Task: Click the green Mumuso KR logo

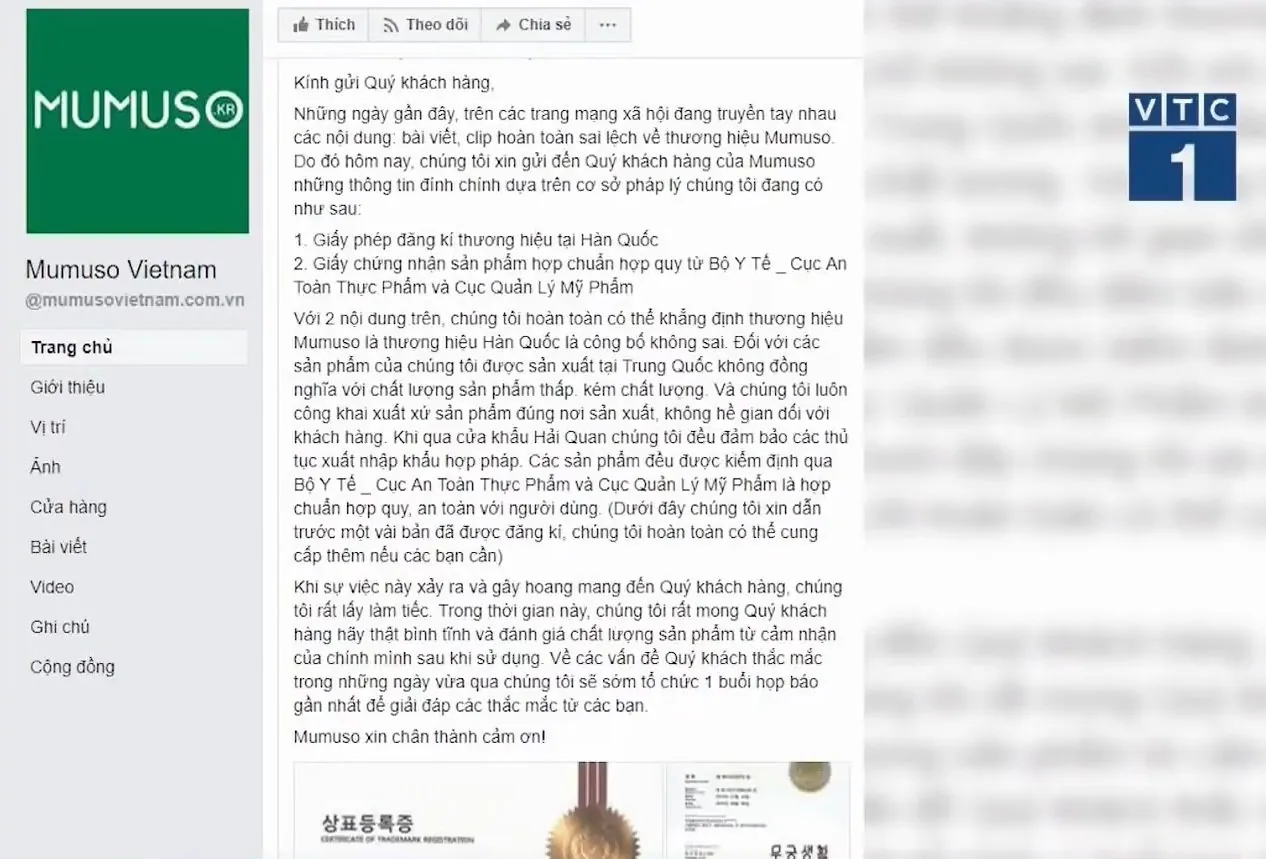Action: click(138, 121)
